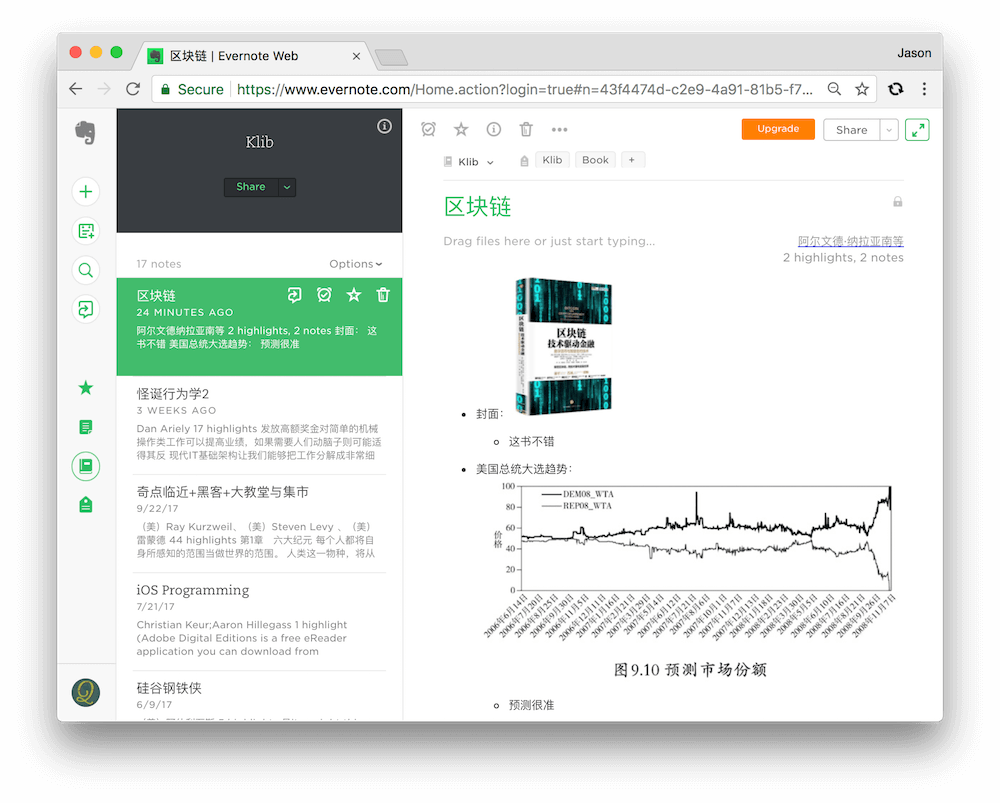Click the 预测很准 bullet text
This screenshot has height=803, width=1000.
tap(531, 705)
